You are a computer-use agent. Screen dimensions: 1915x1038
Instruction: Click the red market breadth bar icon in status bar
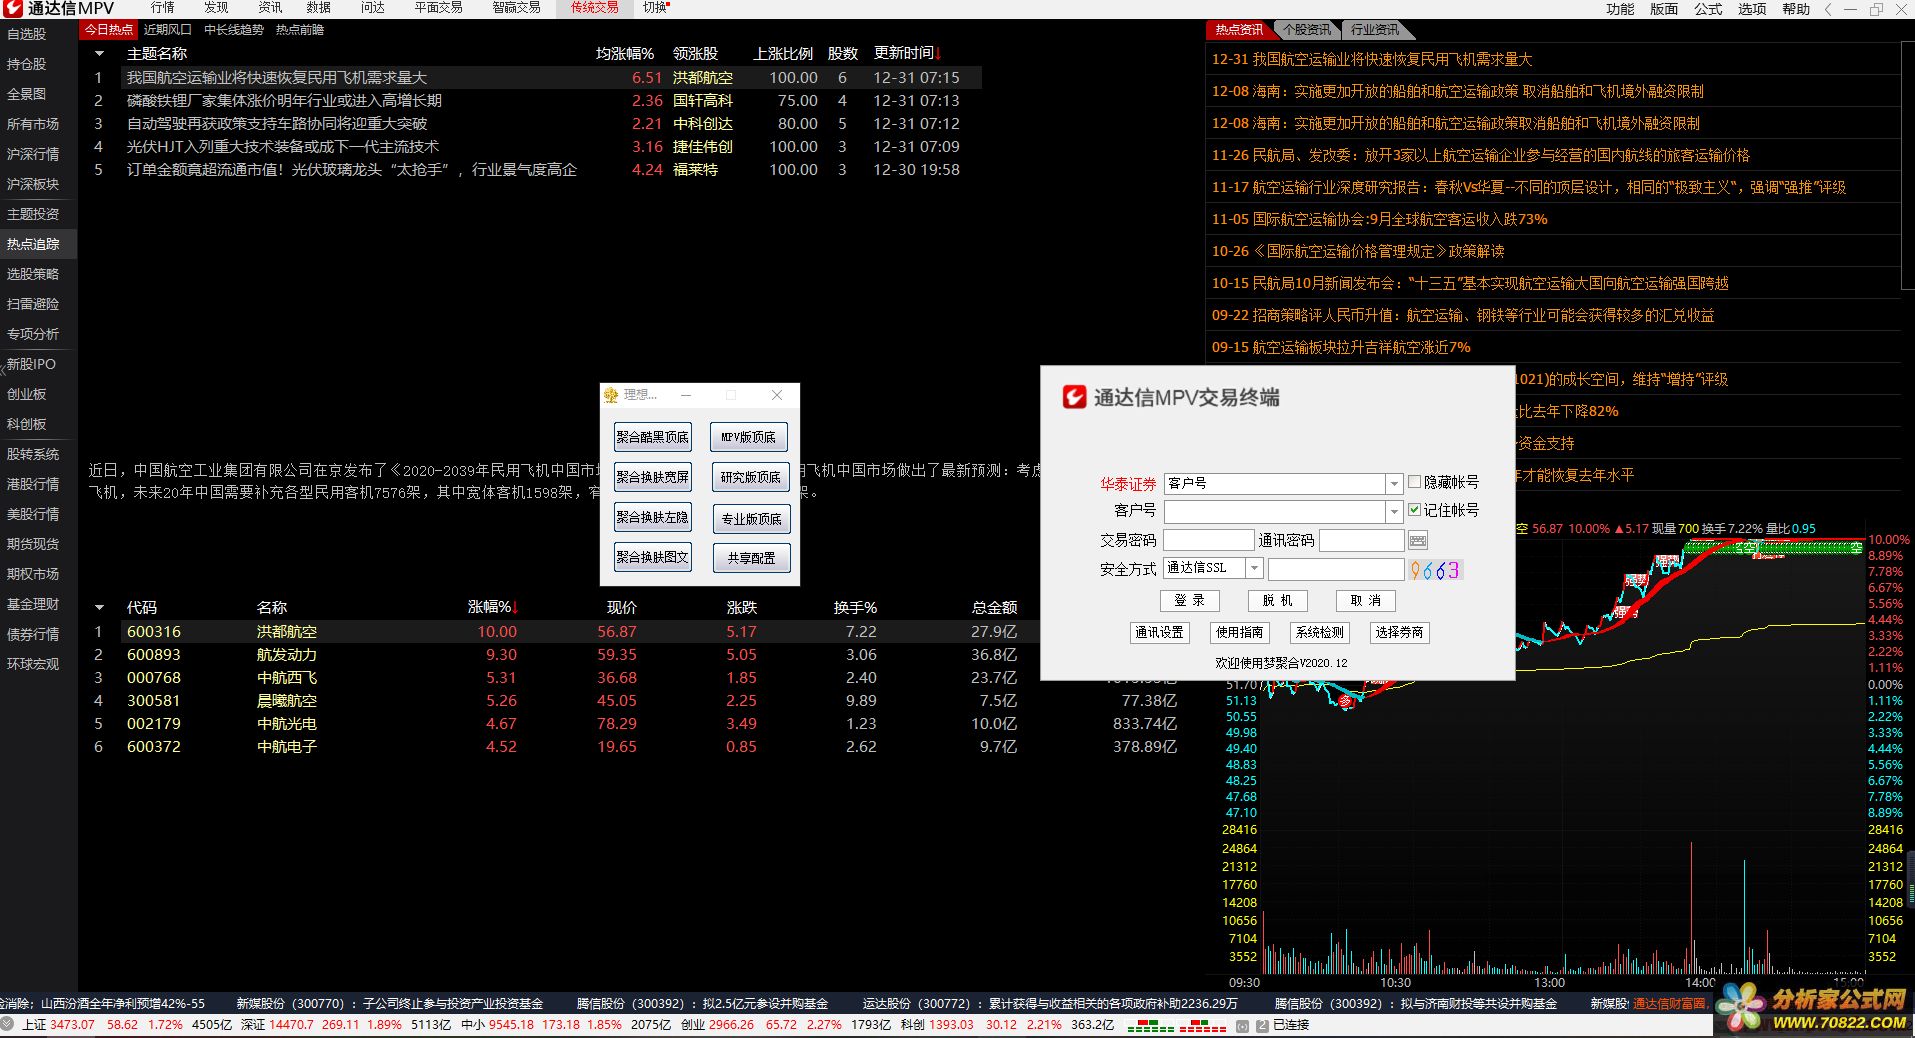click(x=1202, y=1026)
